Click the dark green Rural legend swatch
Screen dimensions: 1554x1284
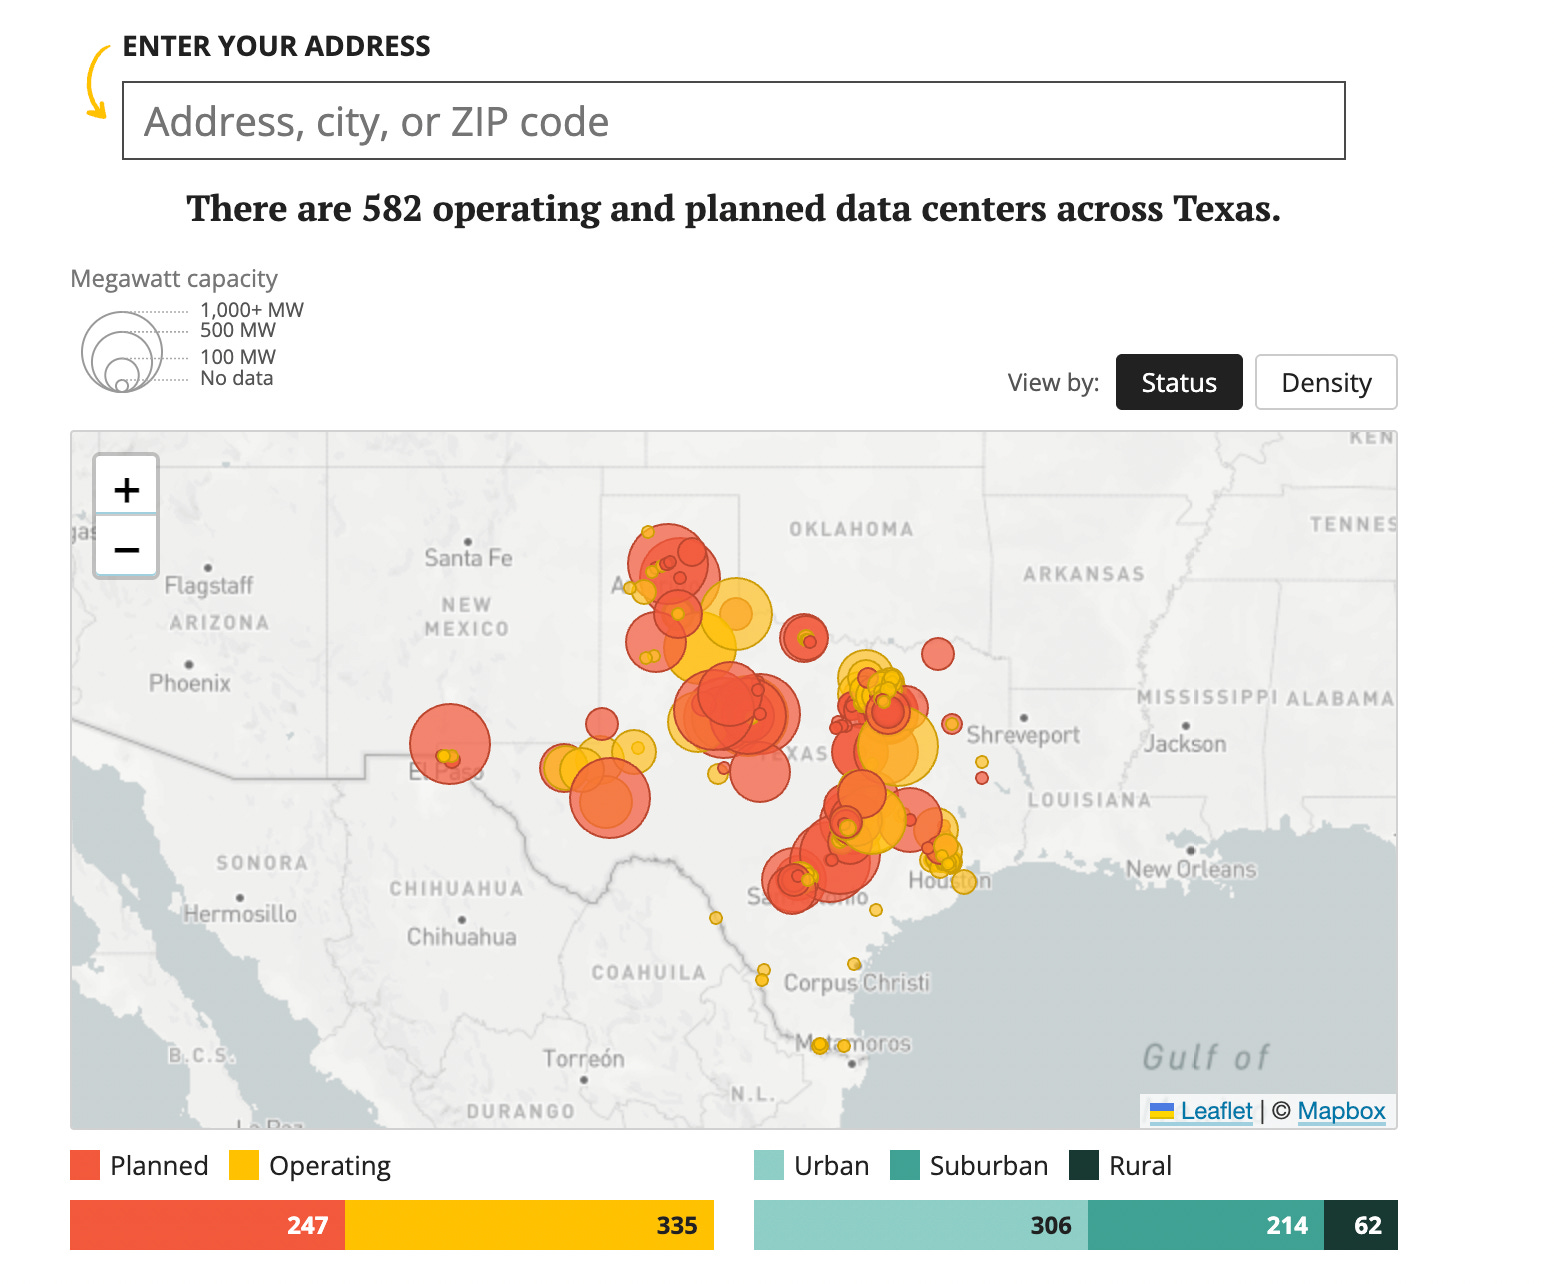point(1084,1165)
